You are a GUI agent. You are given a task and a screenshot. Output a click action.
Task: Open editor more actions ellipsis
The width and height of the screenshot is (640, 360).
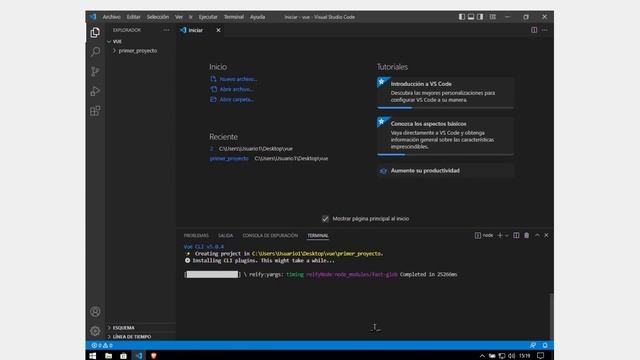[544, 30]
